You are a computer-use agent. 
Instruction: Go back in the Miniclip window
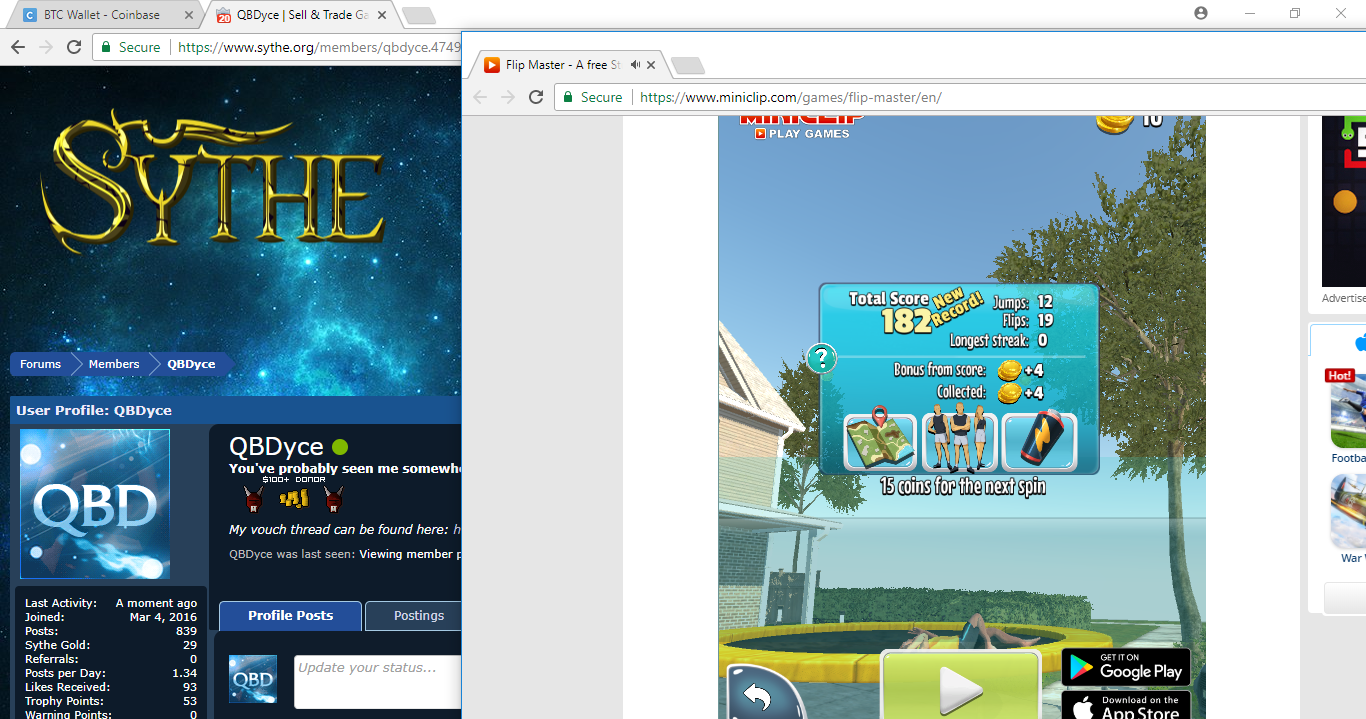(480, 97)
